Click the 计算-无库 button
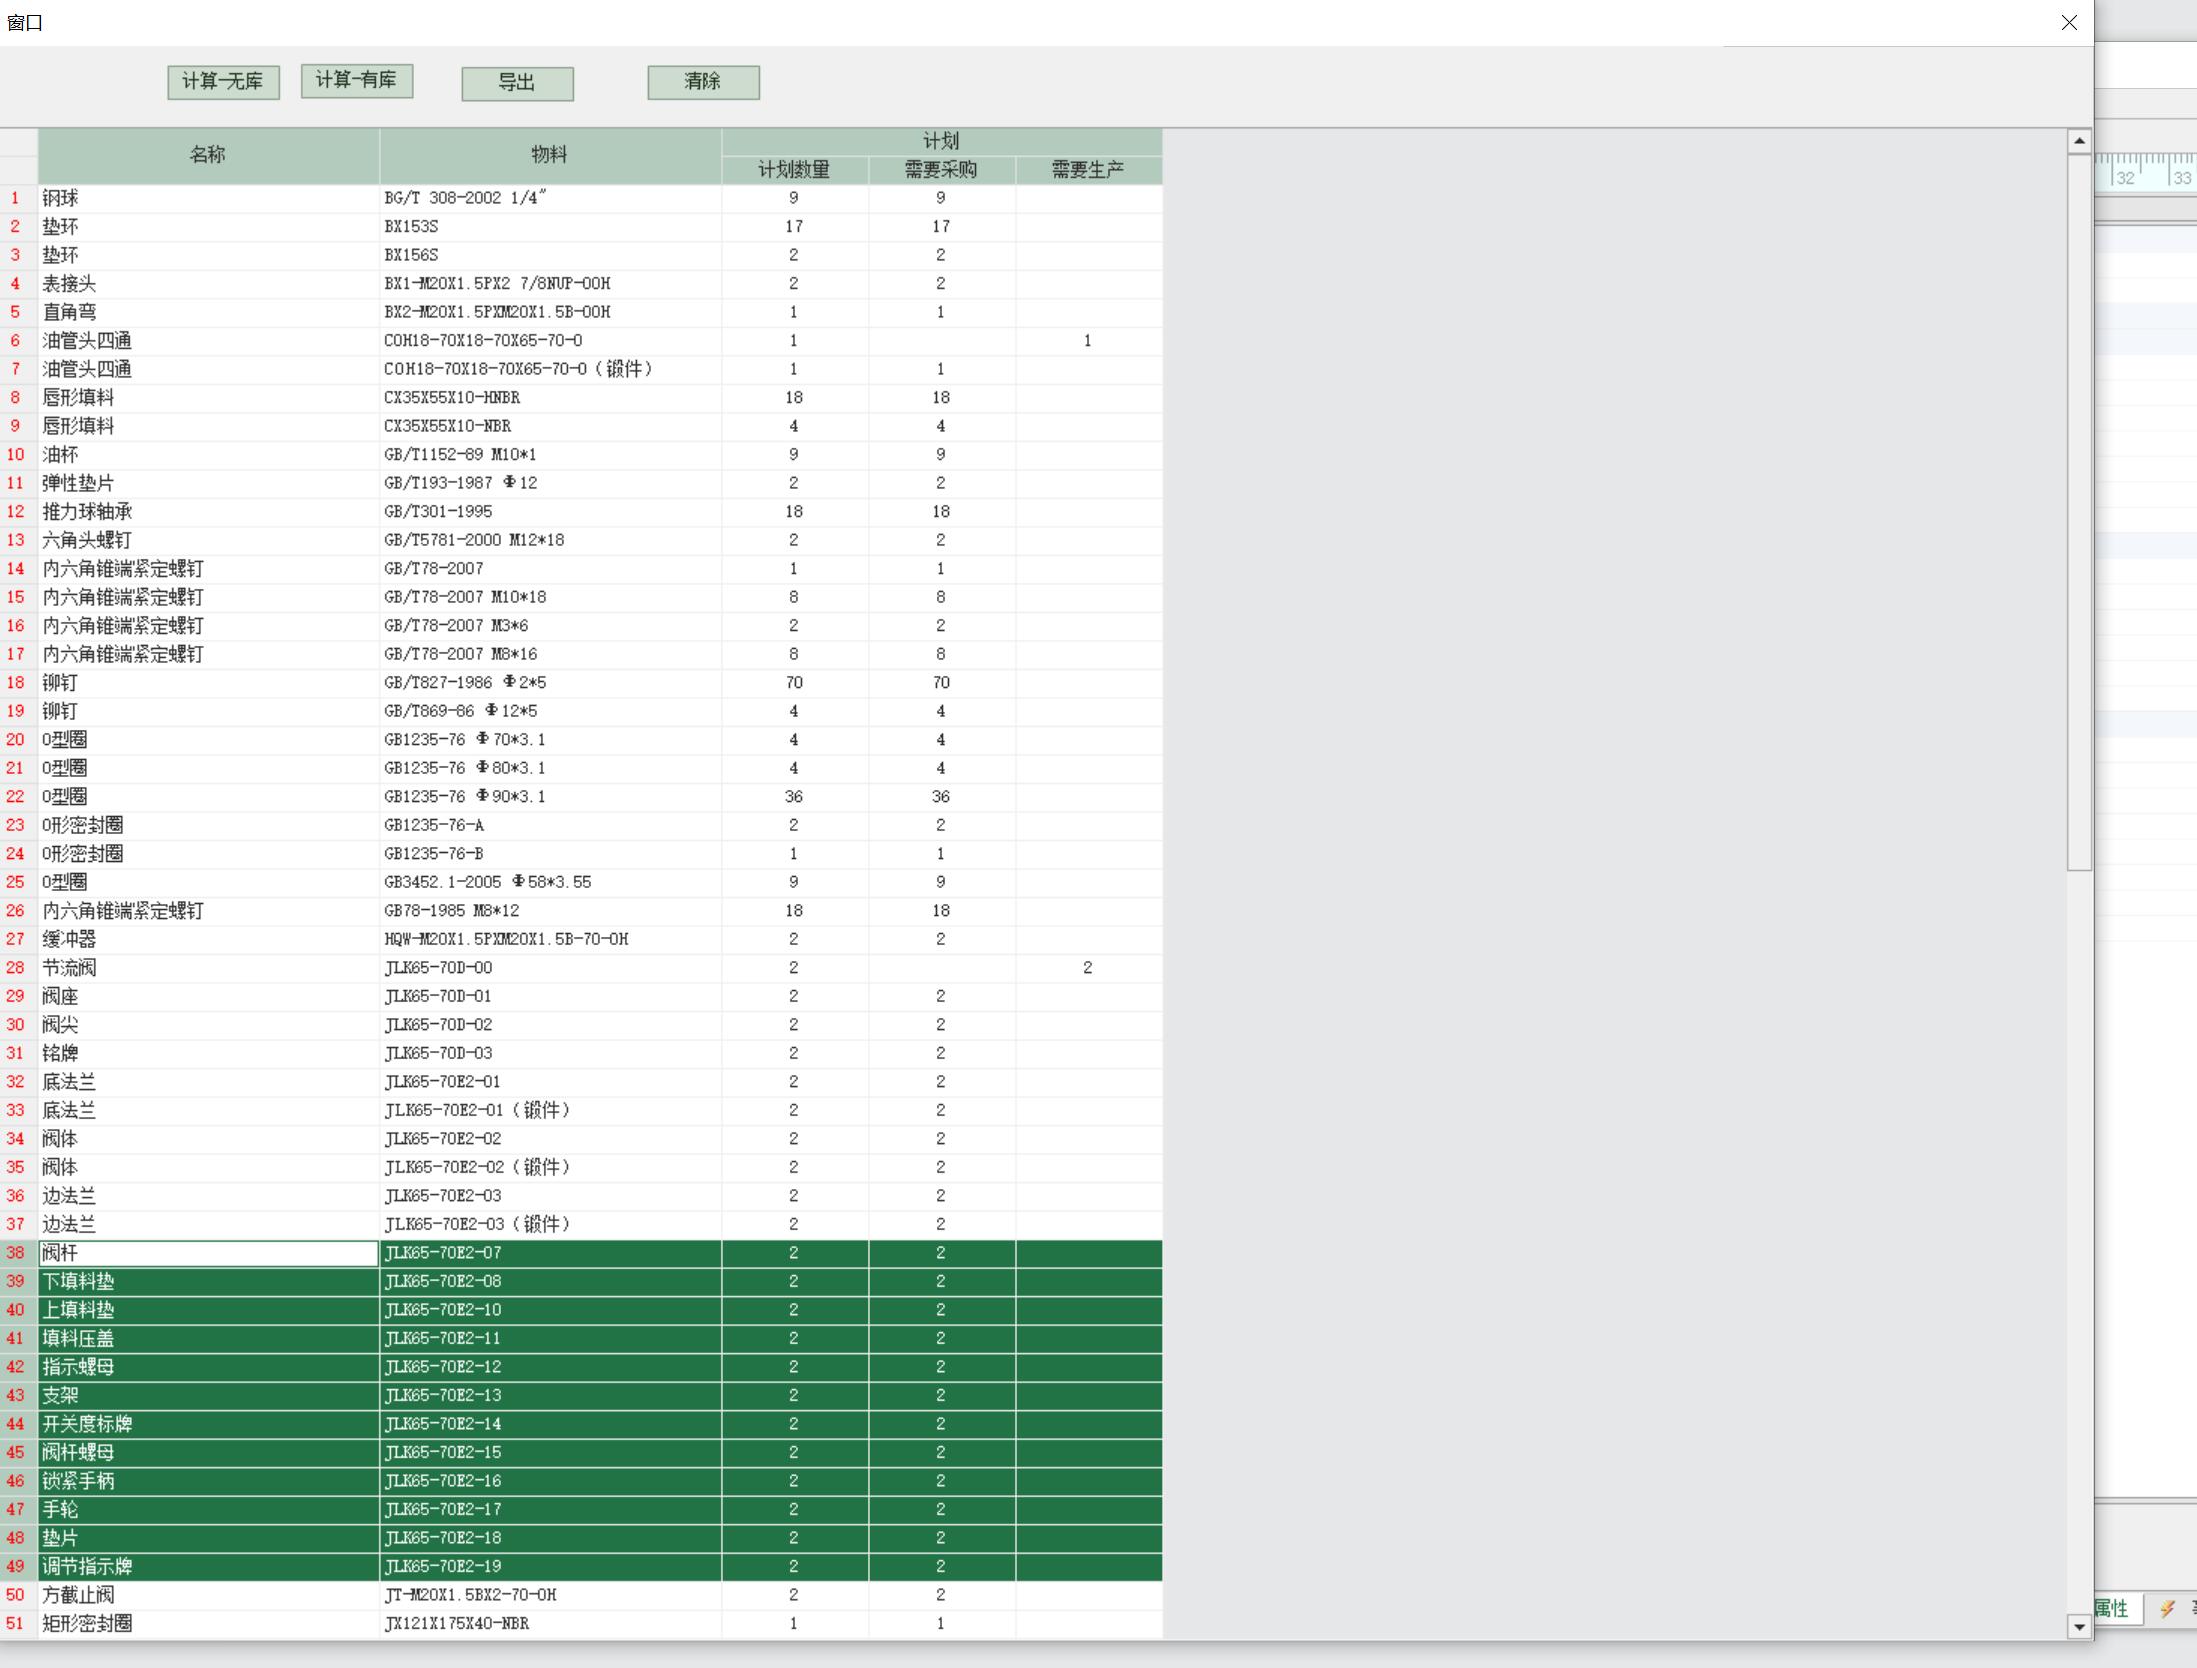2197x1668 pixels. [223, 82]
